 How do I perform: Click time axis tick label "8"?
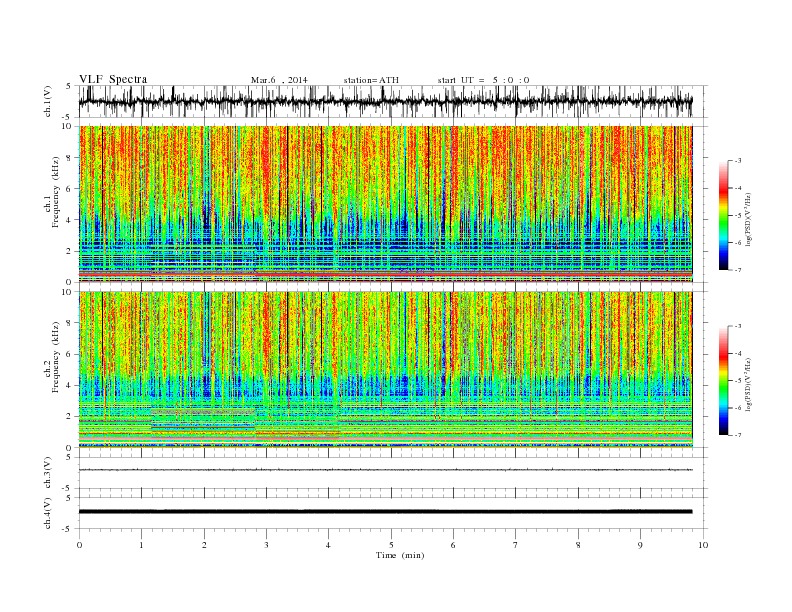pos(578,545)
